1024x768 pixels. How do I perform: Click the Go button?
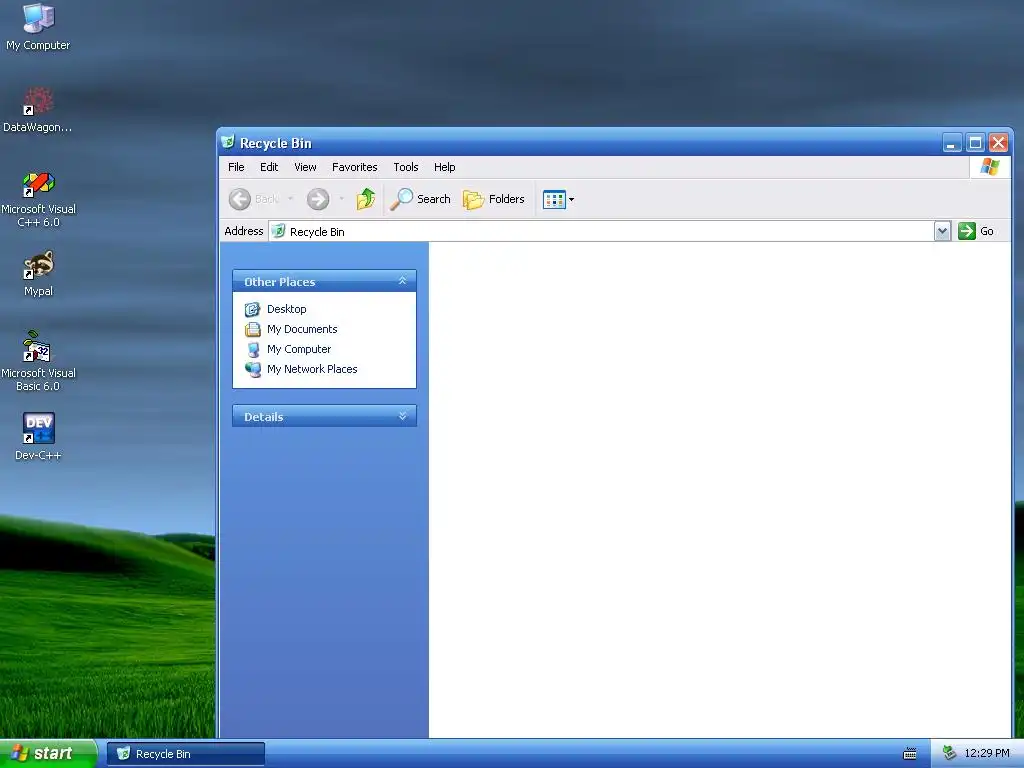[x=976, y=231]
